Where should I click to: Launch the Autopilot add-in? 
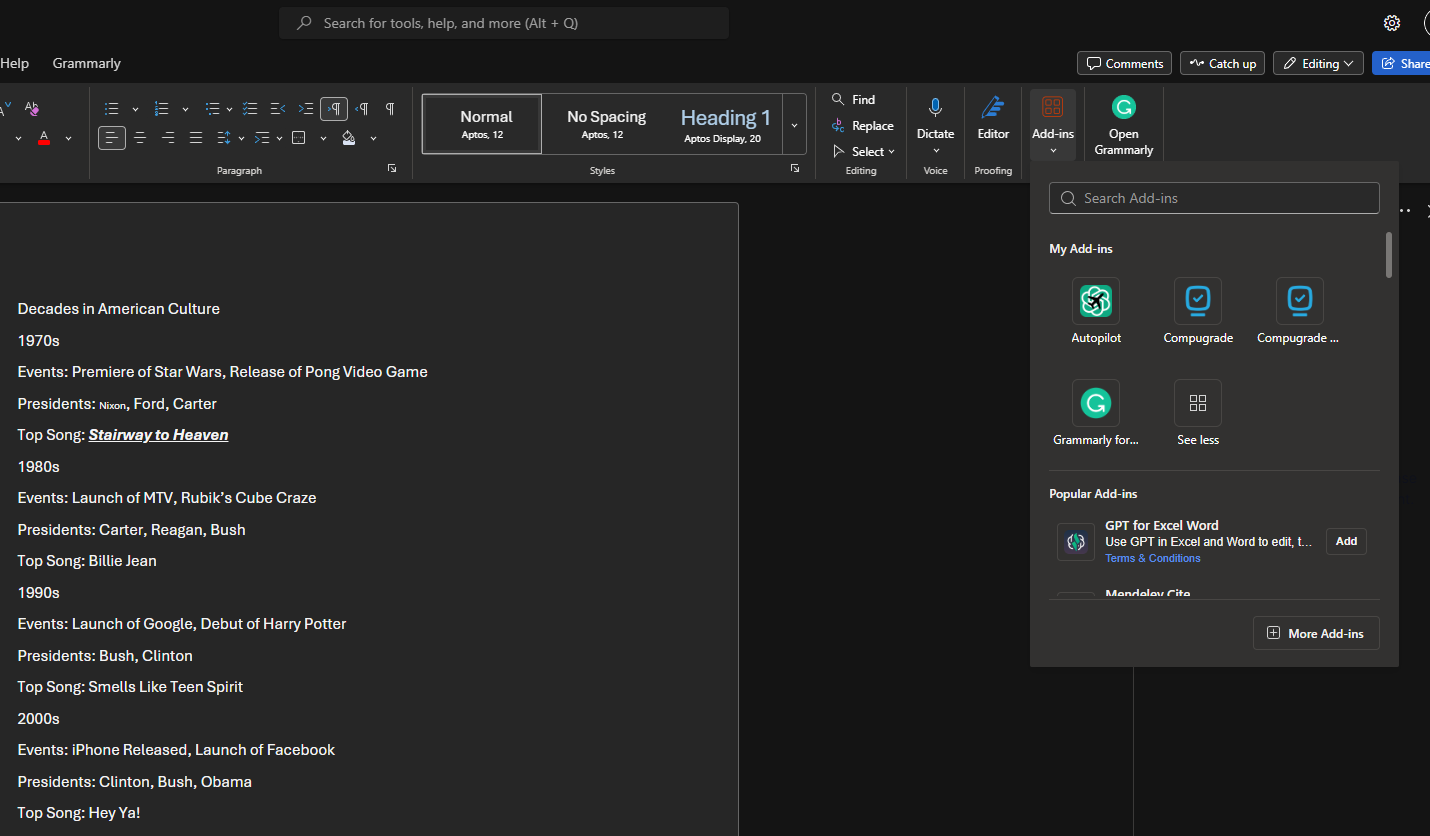1096,312
